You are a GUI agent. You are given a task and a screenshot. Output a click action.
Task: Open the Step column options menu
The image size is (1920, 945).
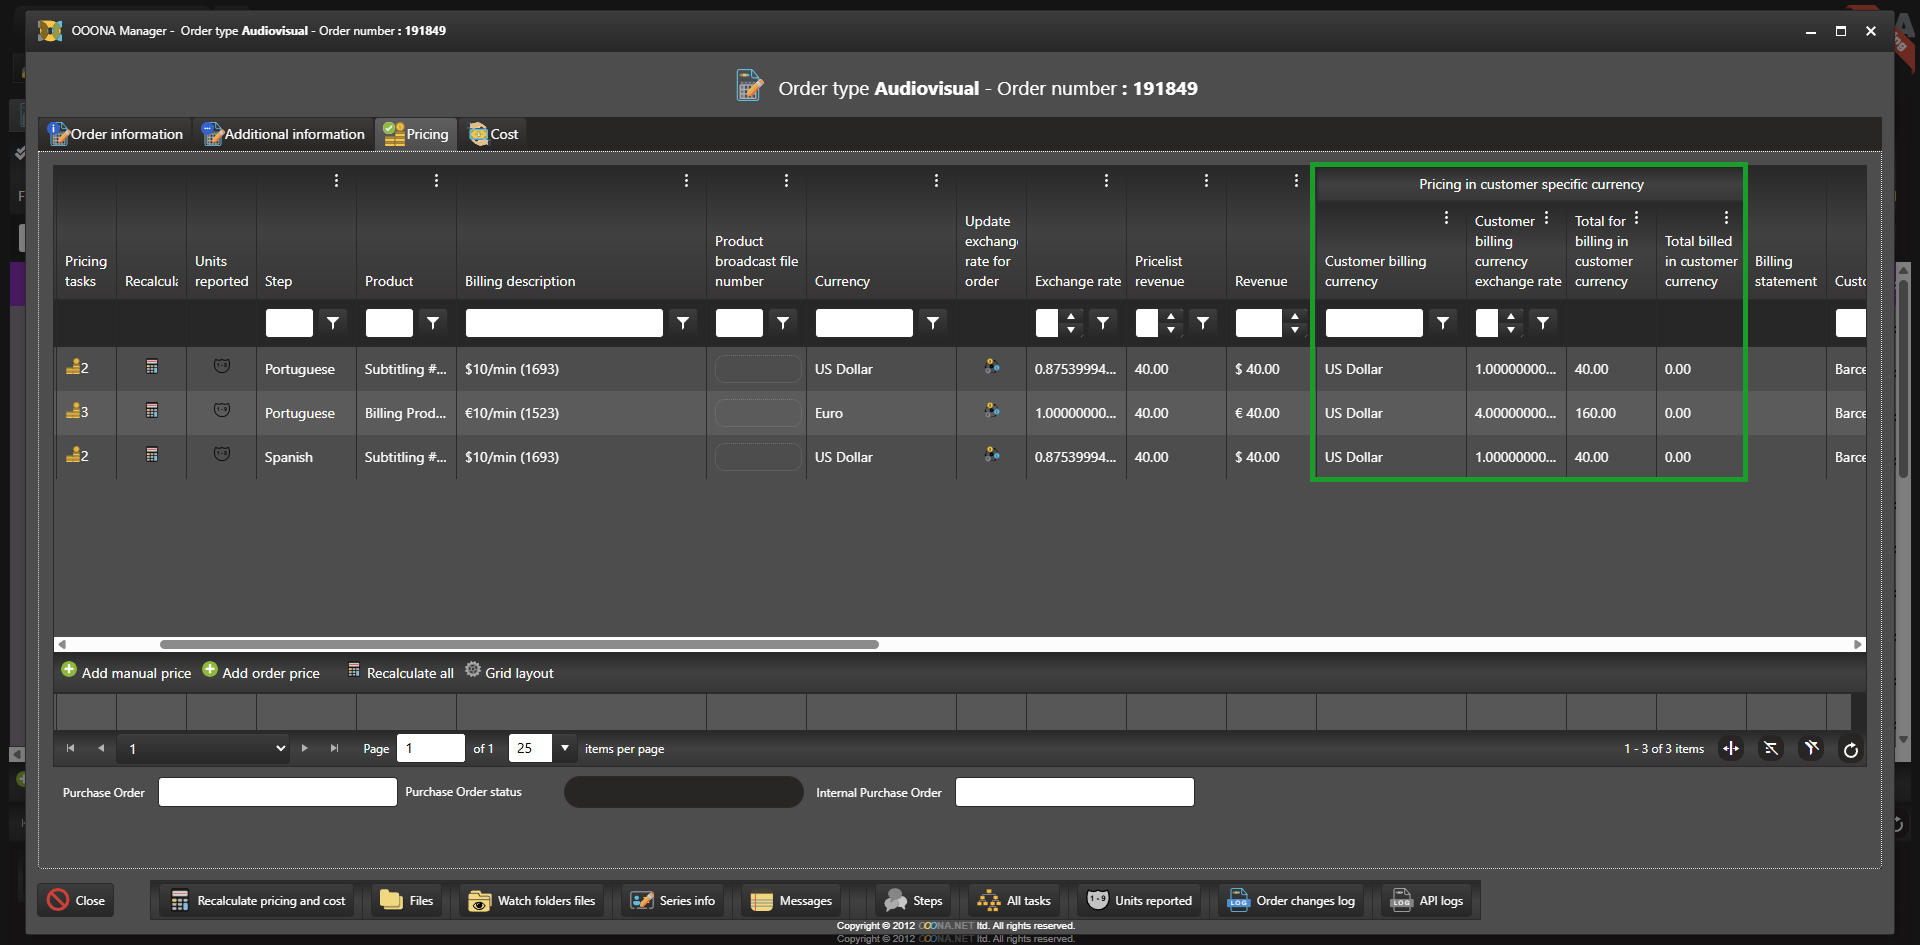336,181
